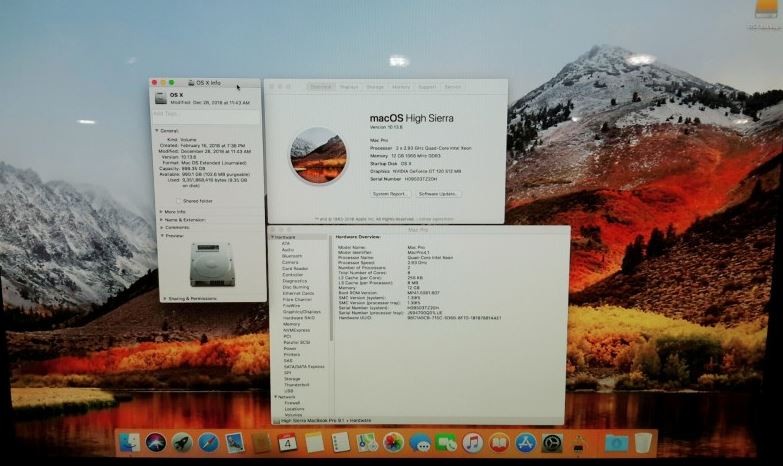The width and height of the screenshot is (783, 466).
Task: Expand the More Info section
Action: click(161, 212)
